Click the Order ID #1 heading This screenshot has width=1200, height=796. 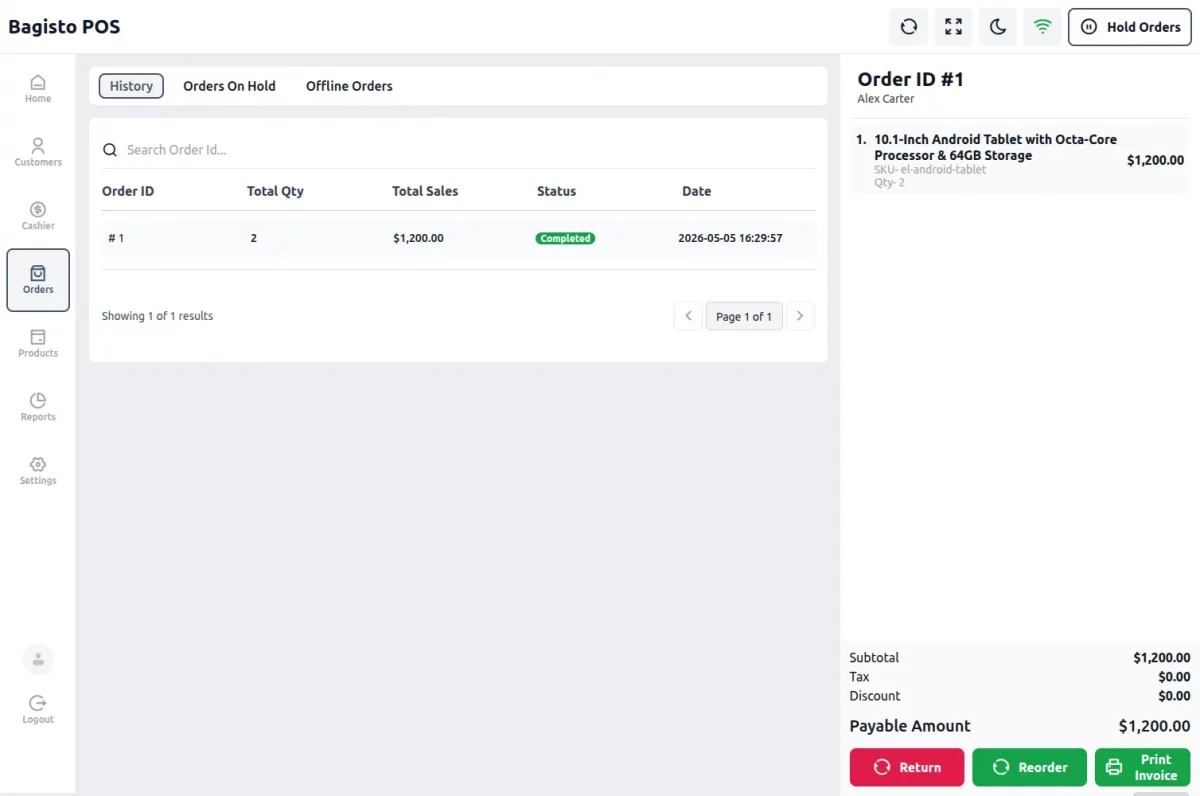click(910, 79)
